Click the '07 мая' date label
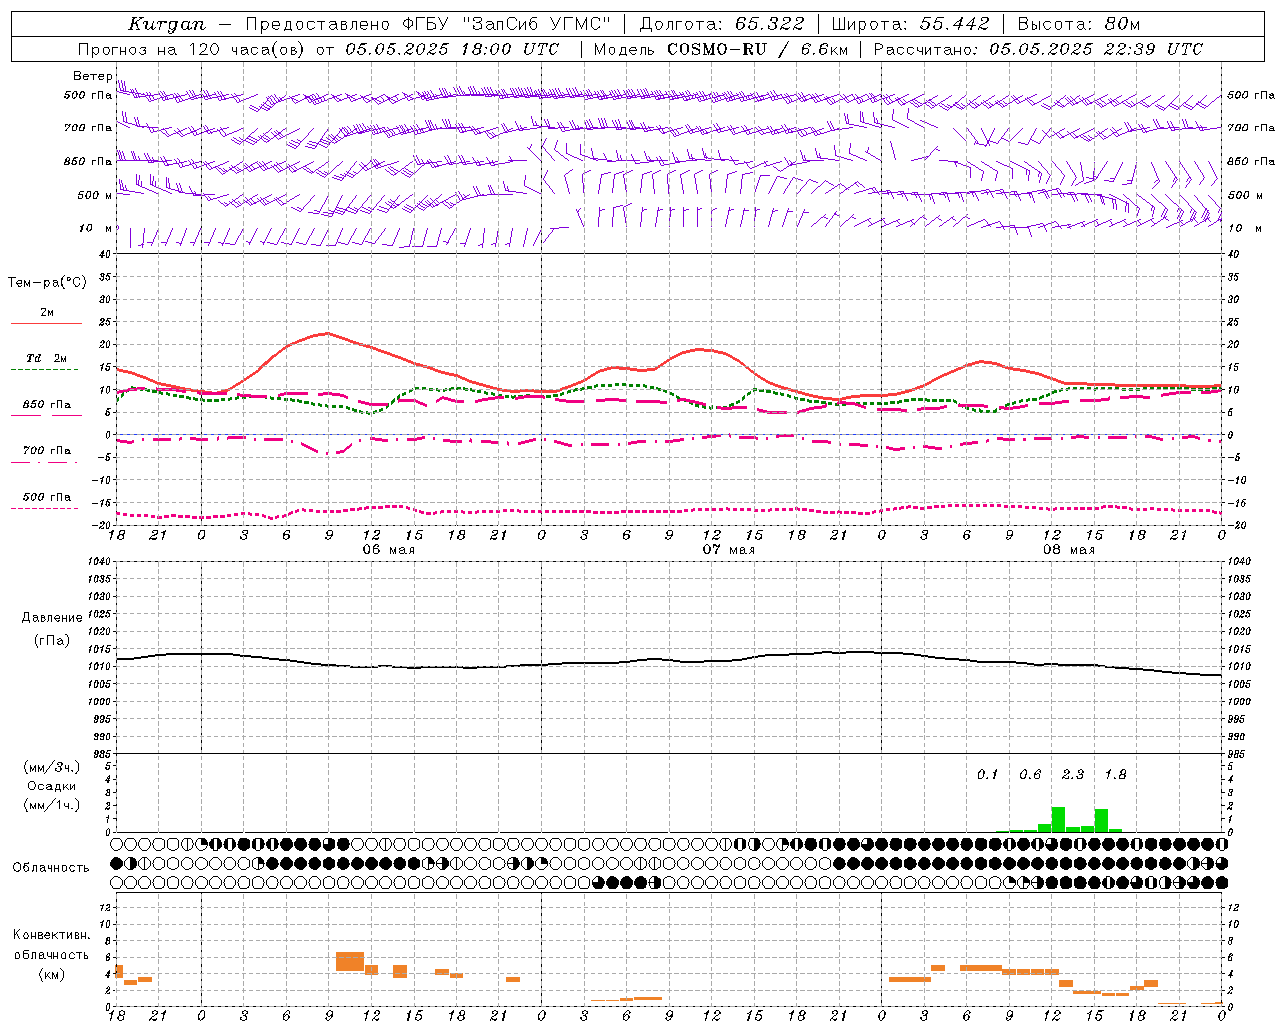1280x1024 pixels. click(729, 550)
